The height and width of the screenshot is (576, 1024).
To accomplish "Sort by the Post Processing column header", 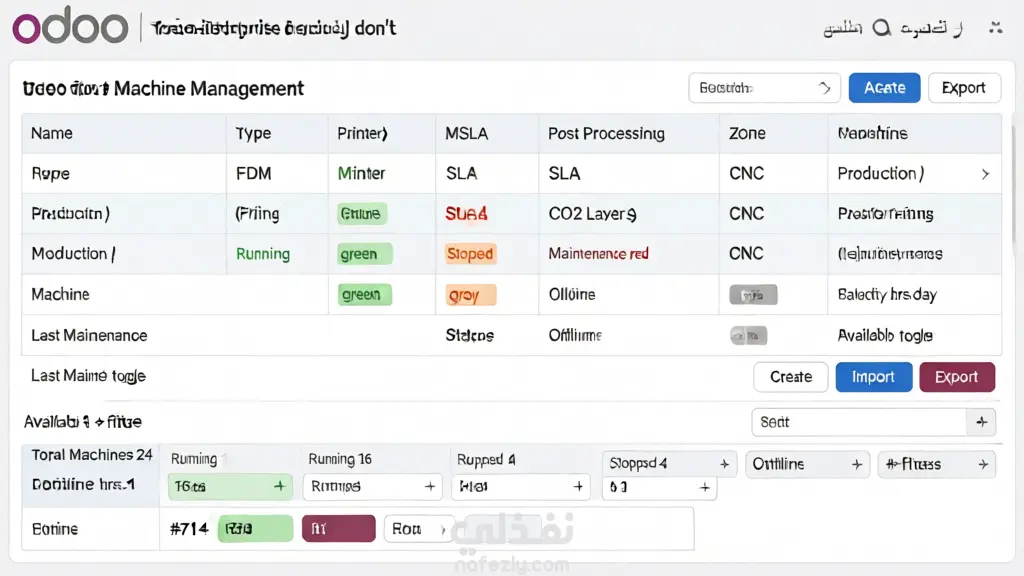I will click(606, 133).
